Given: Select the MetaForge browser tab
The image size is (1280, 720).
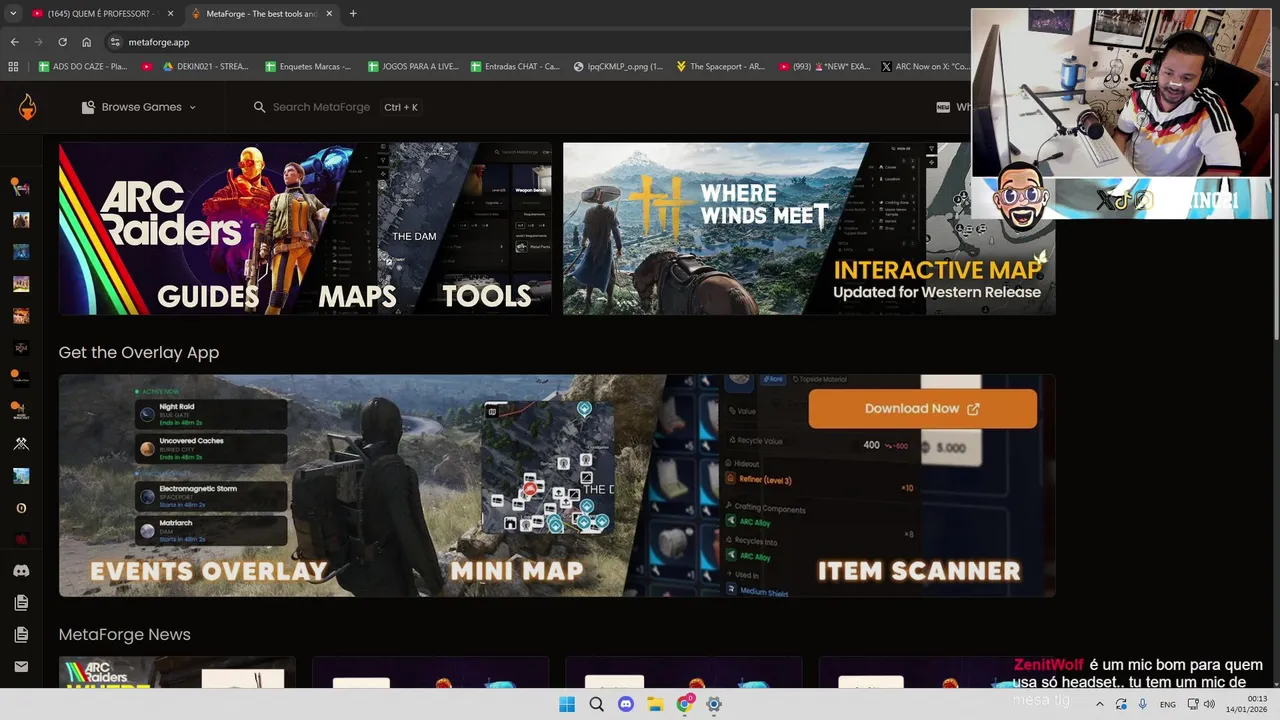Looking at the screenshot, I should click(x=262, y=14).
